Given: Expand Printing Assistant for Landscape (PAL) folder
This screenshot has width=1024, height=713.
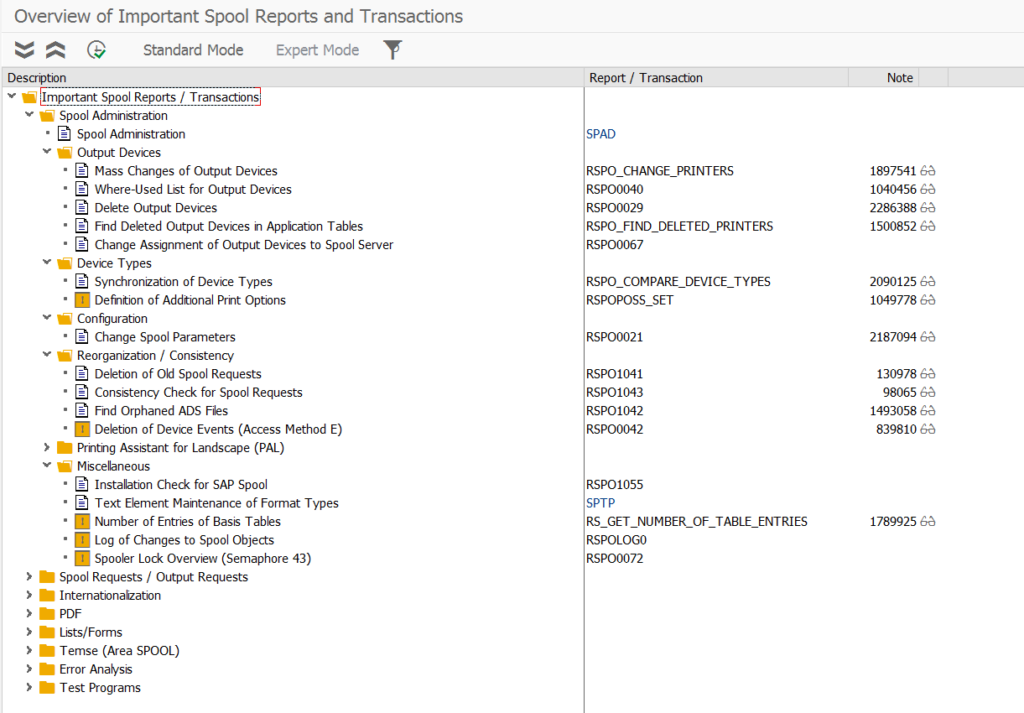Looking at the screenshot, I should [x=47, y=448].
